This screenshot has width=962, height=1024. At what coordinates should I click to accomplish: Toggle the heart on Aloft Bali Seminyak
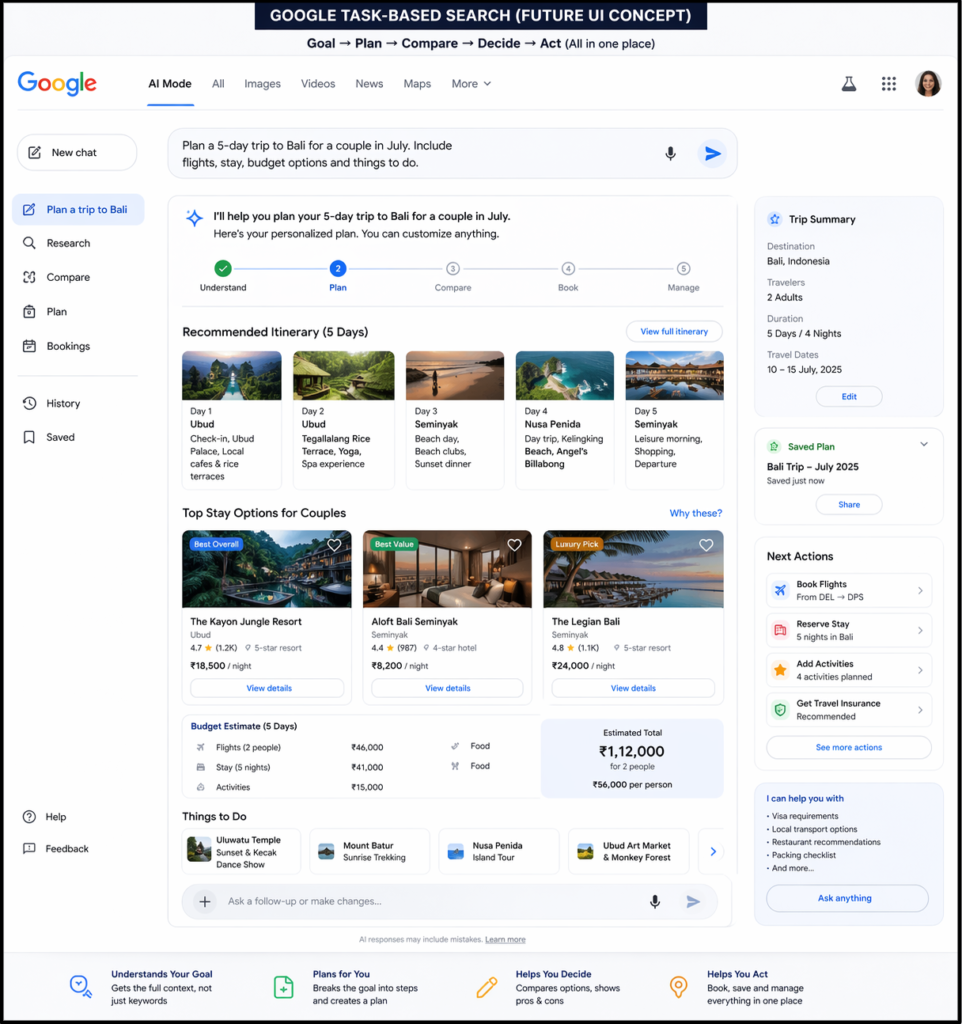pos(514,545)
